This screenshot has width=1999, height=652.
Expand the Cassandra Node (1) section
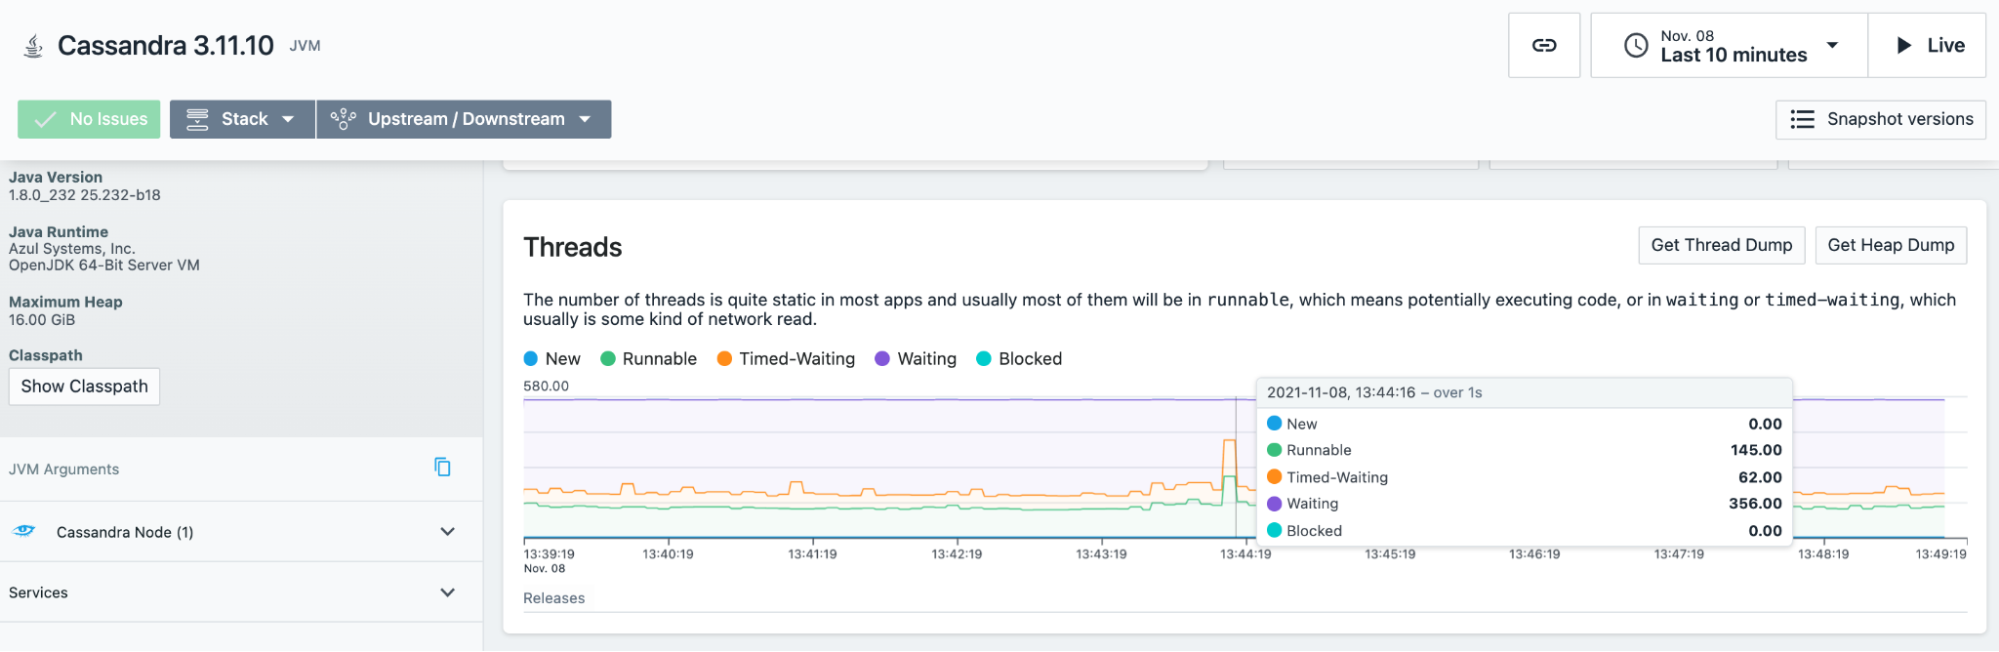pos(447,532)
